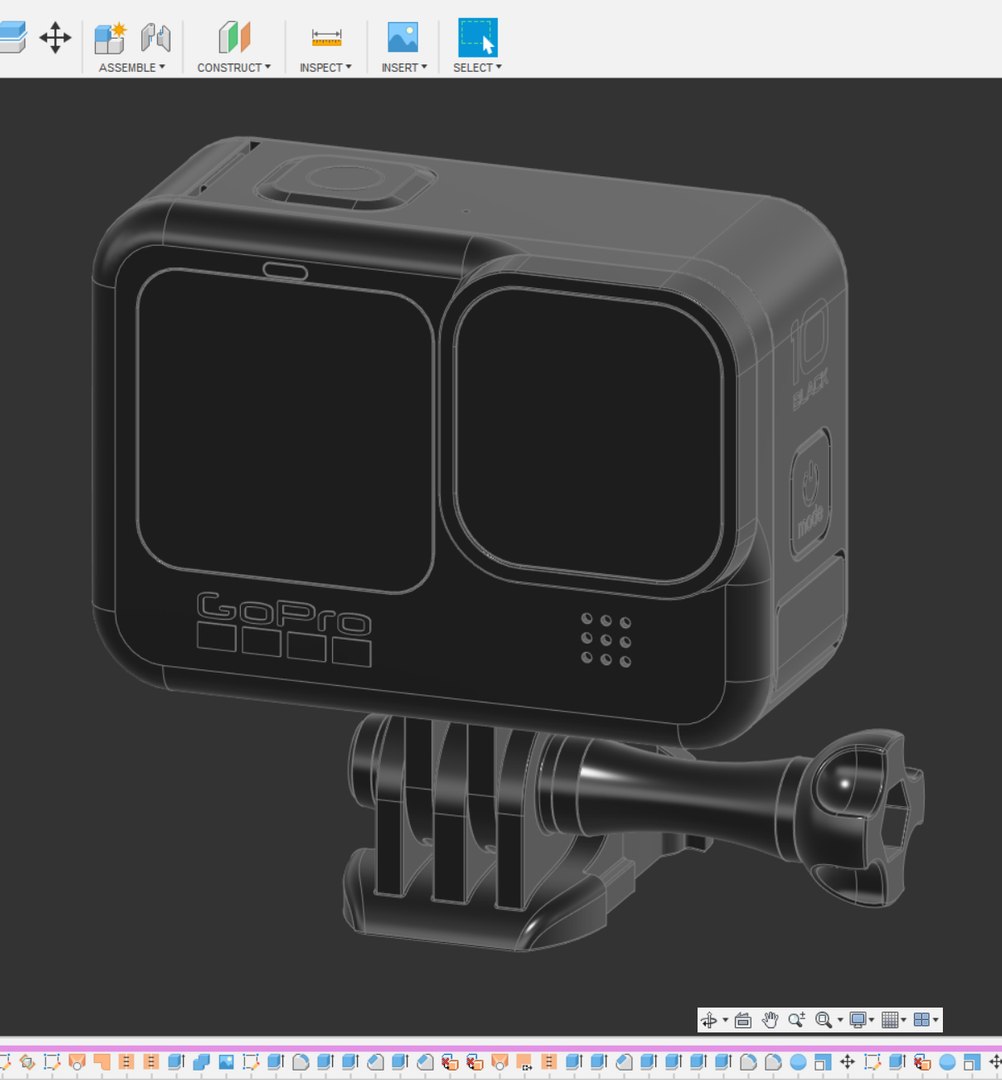Click the Display Settings monitor icon
This screenshot has width=1002, height=1080.
(857, 1020)
